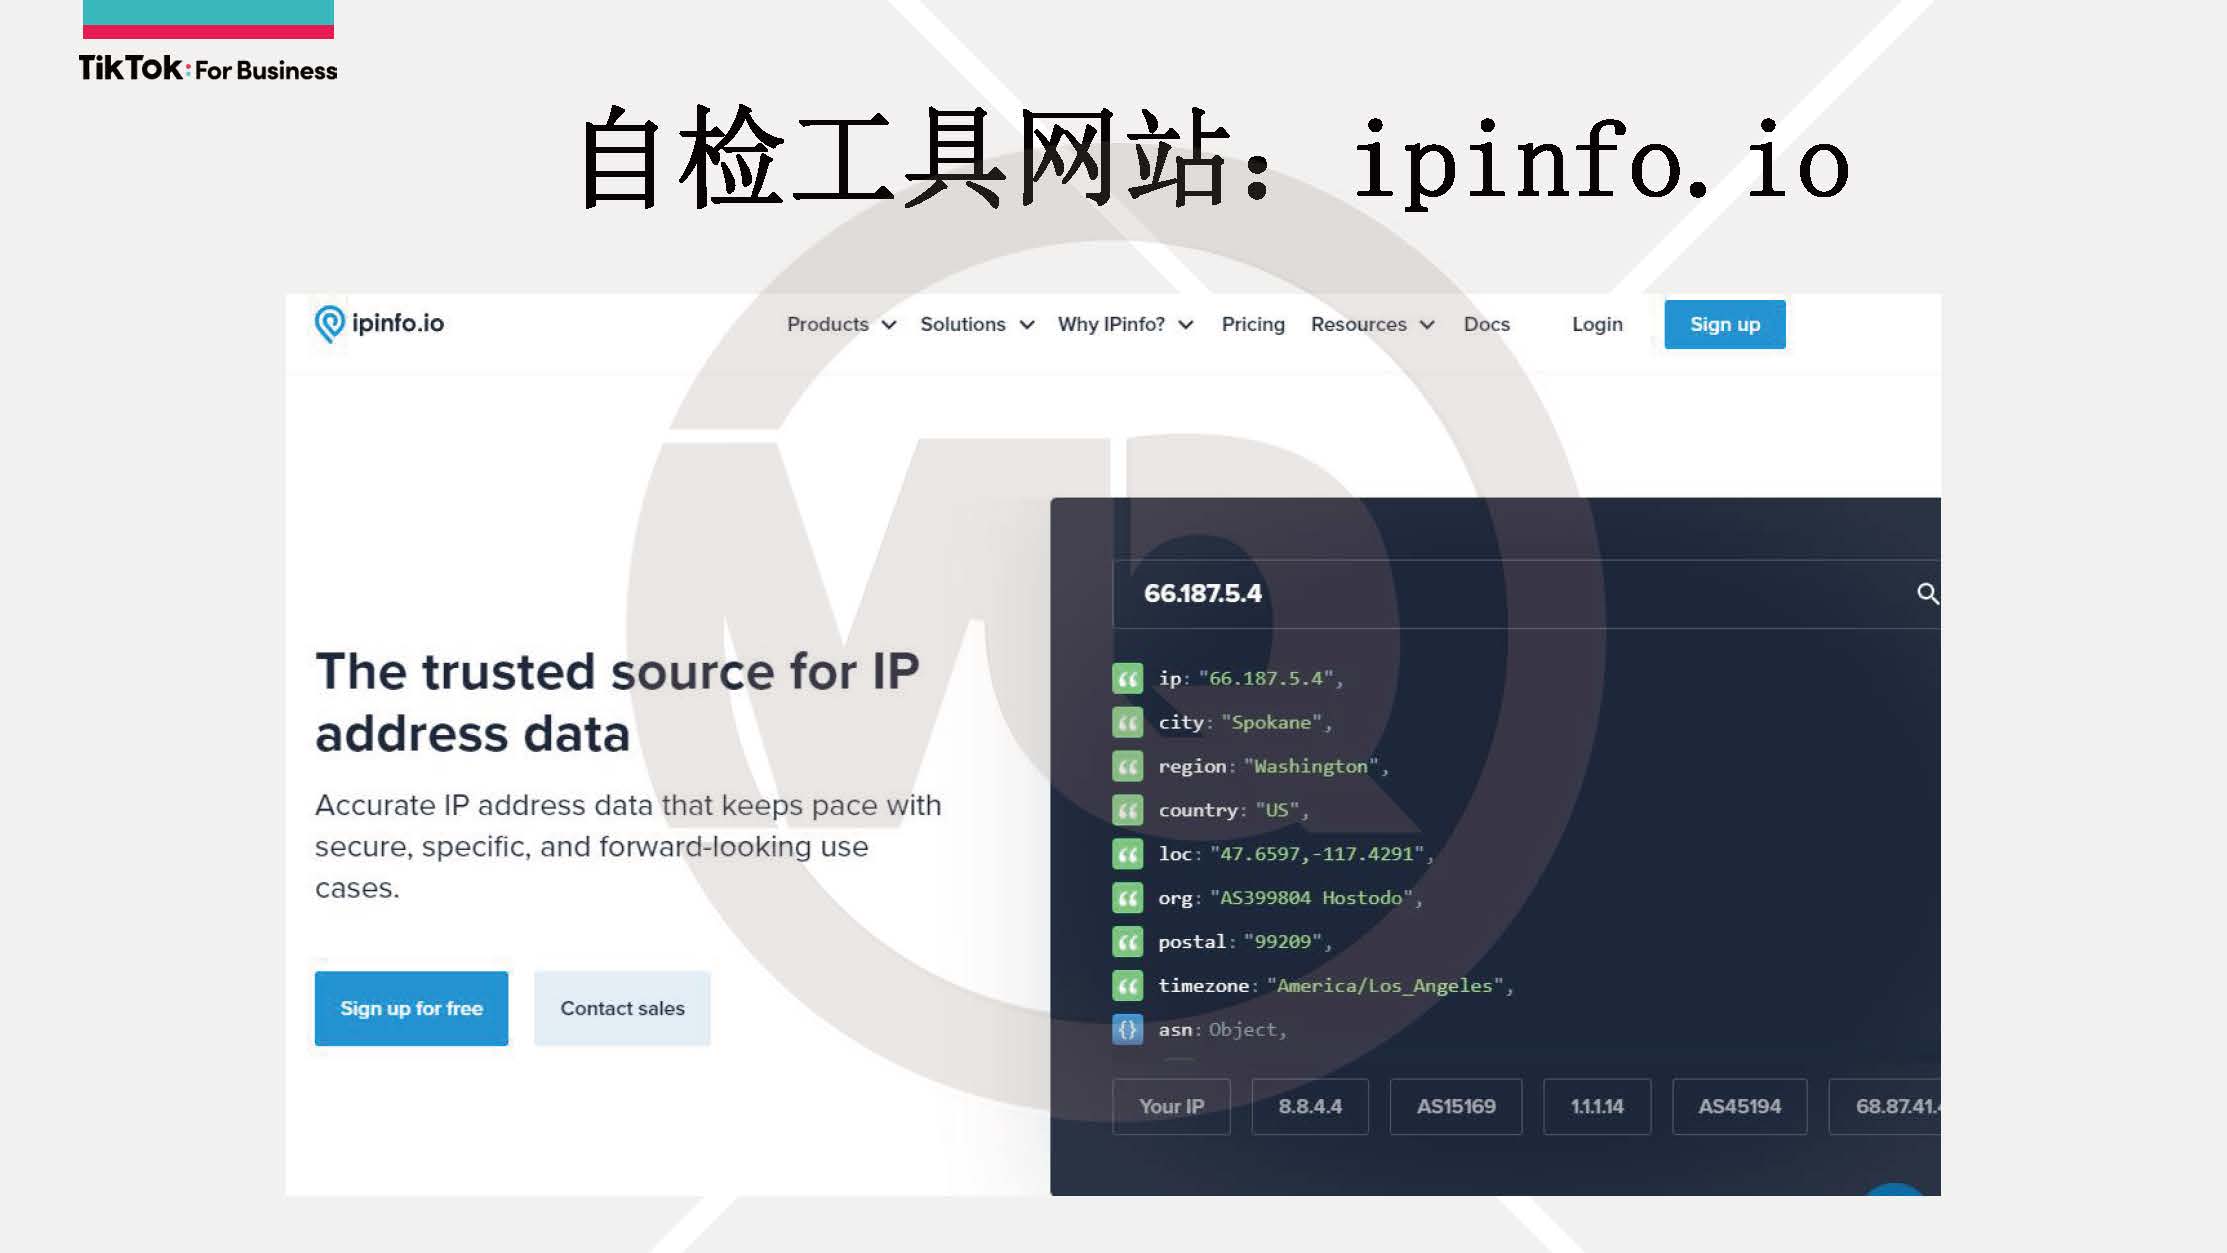Image resolution: width=2227 pixels, height=1253 pixels.
Task: Select the Your IP sample button
Action: point(1171,1107)
